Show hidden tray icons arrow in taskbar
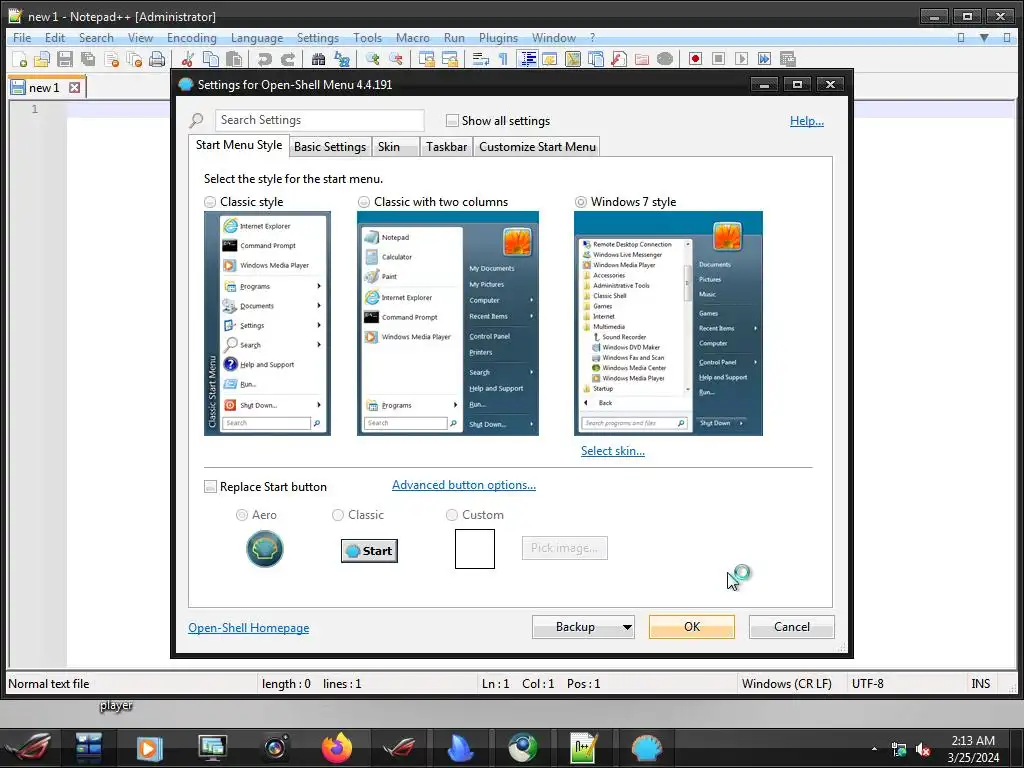This screenshot has height=768, width=1024. coord(874,749)
